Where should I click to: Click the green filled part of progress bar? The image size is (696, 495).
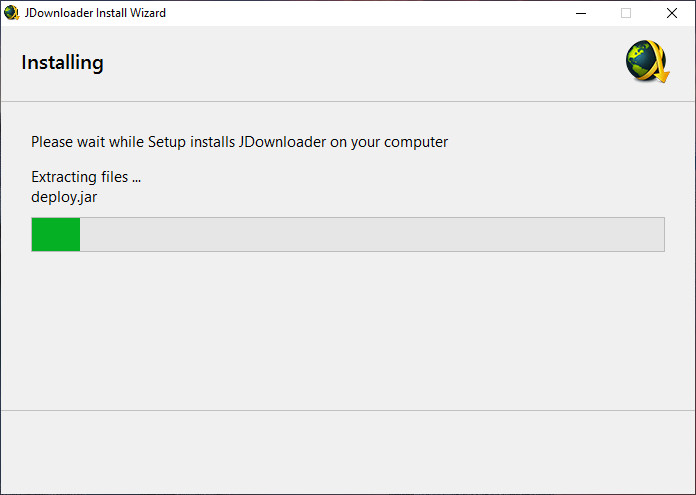(56, 235)
